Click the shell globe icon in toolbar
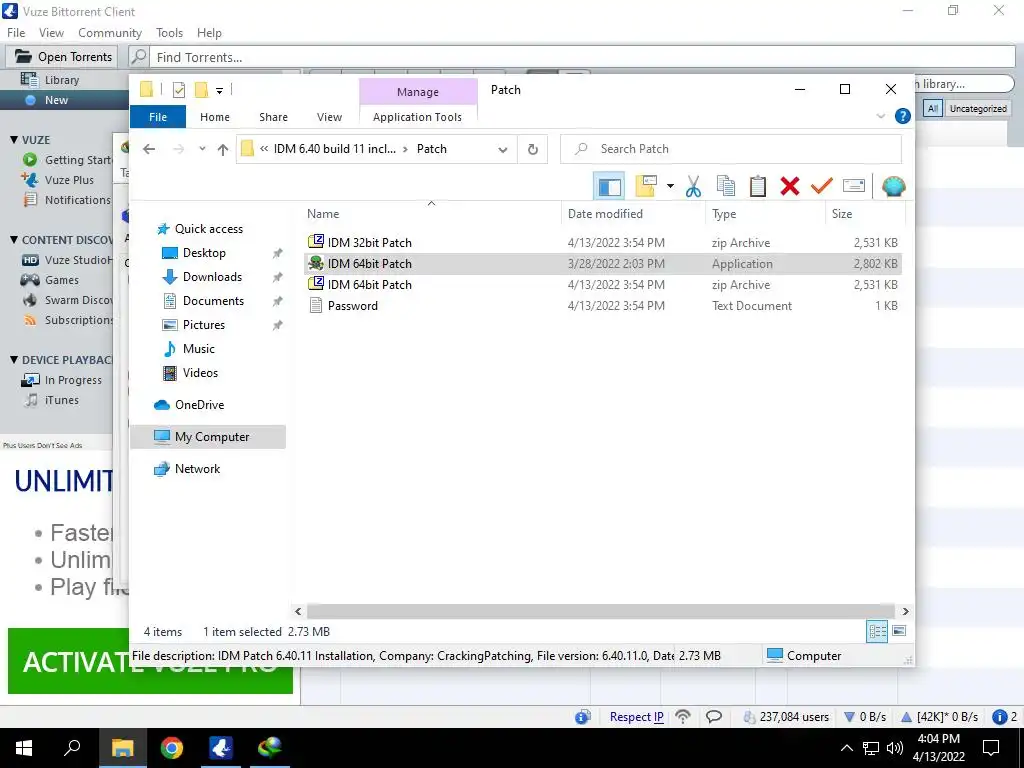Screen dimensions: 1024x768 (x=893, y=187)
